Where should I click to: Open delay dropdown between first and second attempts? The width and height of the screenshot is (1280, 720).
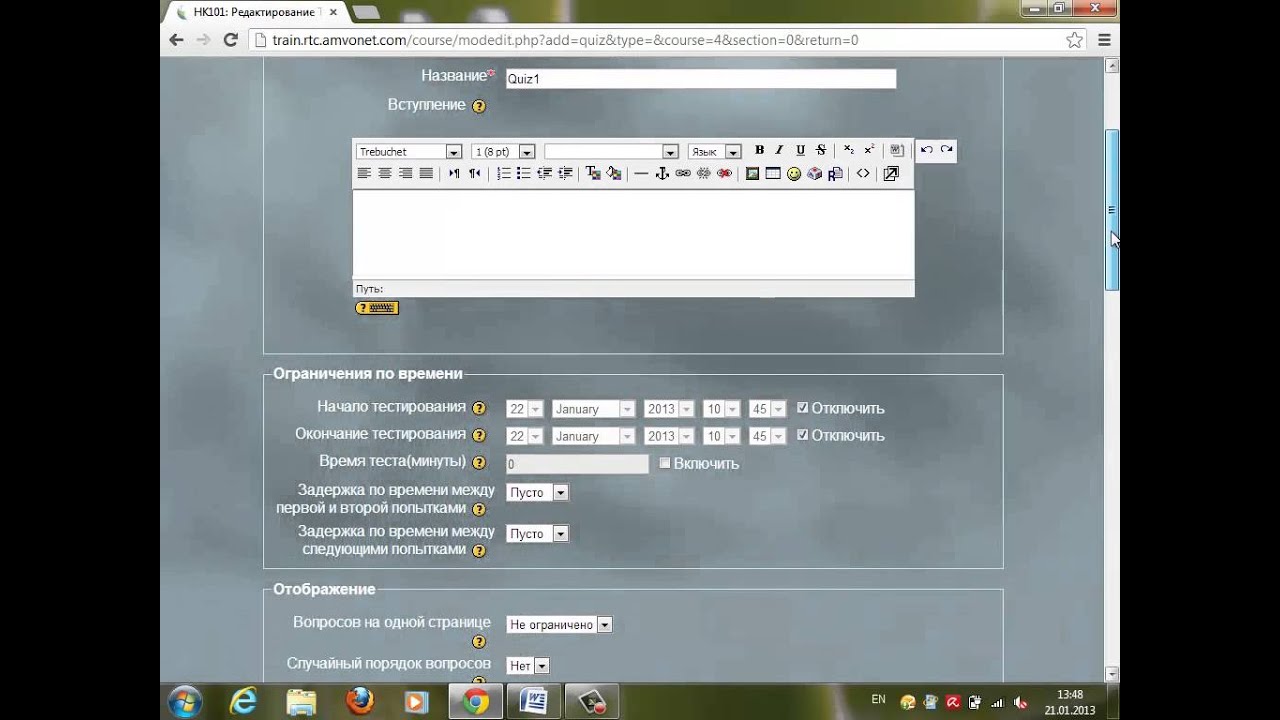coord(537,493)
